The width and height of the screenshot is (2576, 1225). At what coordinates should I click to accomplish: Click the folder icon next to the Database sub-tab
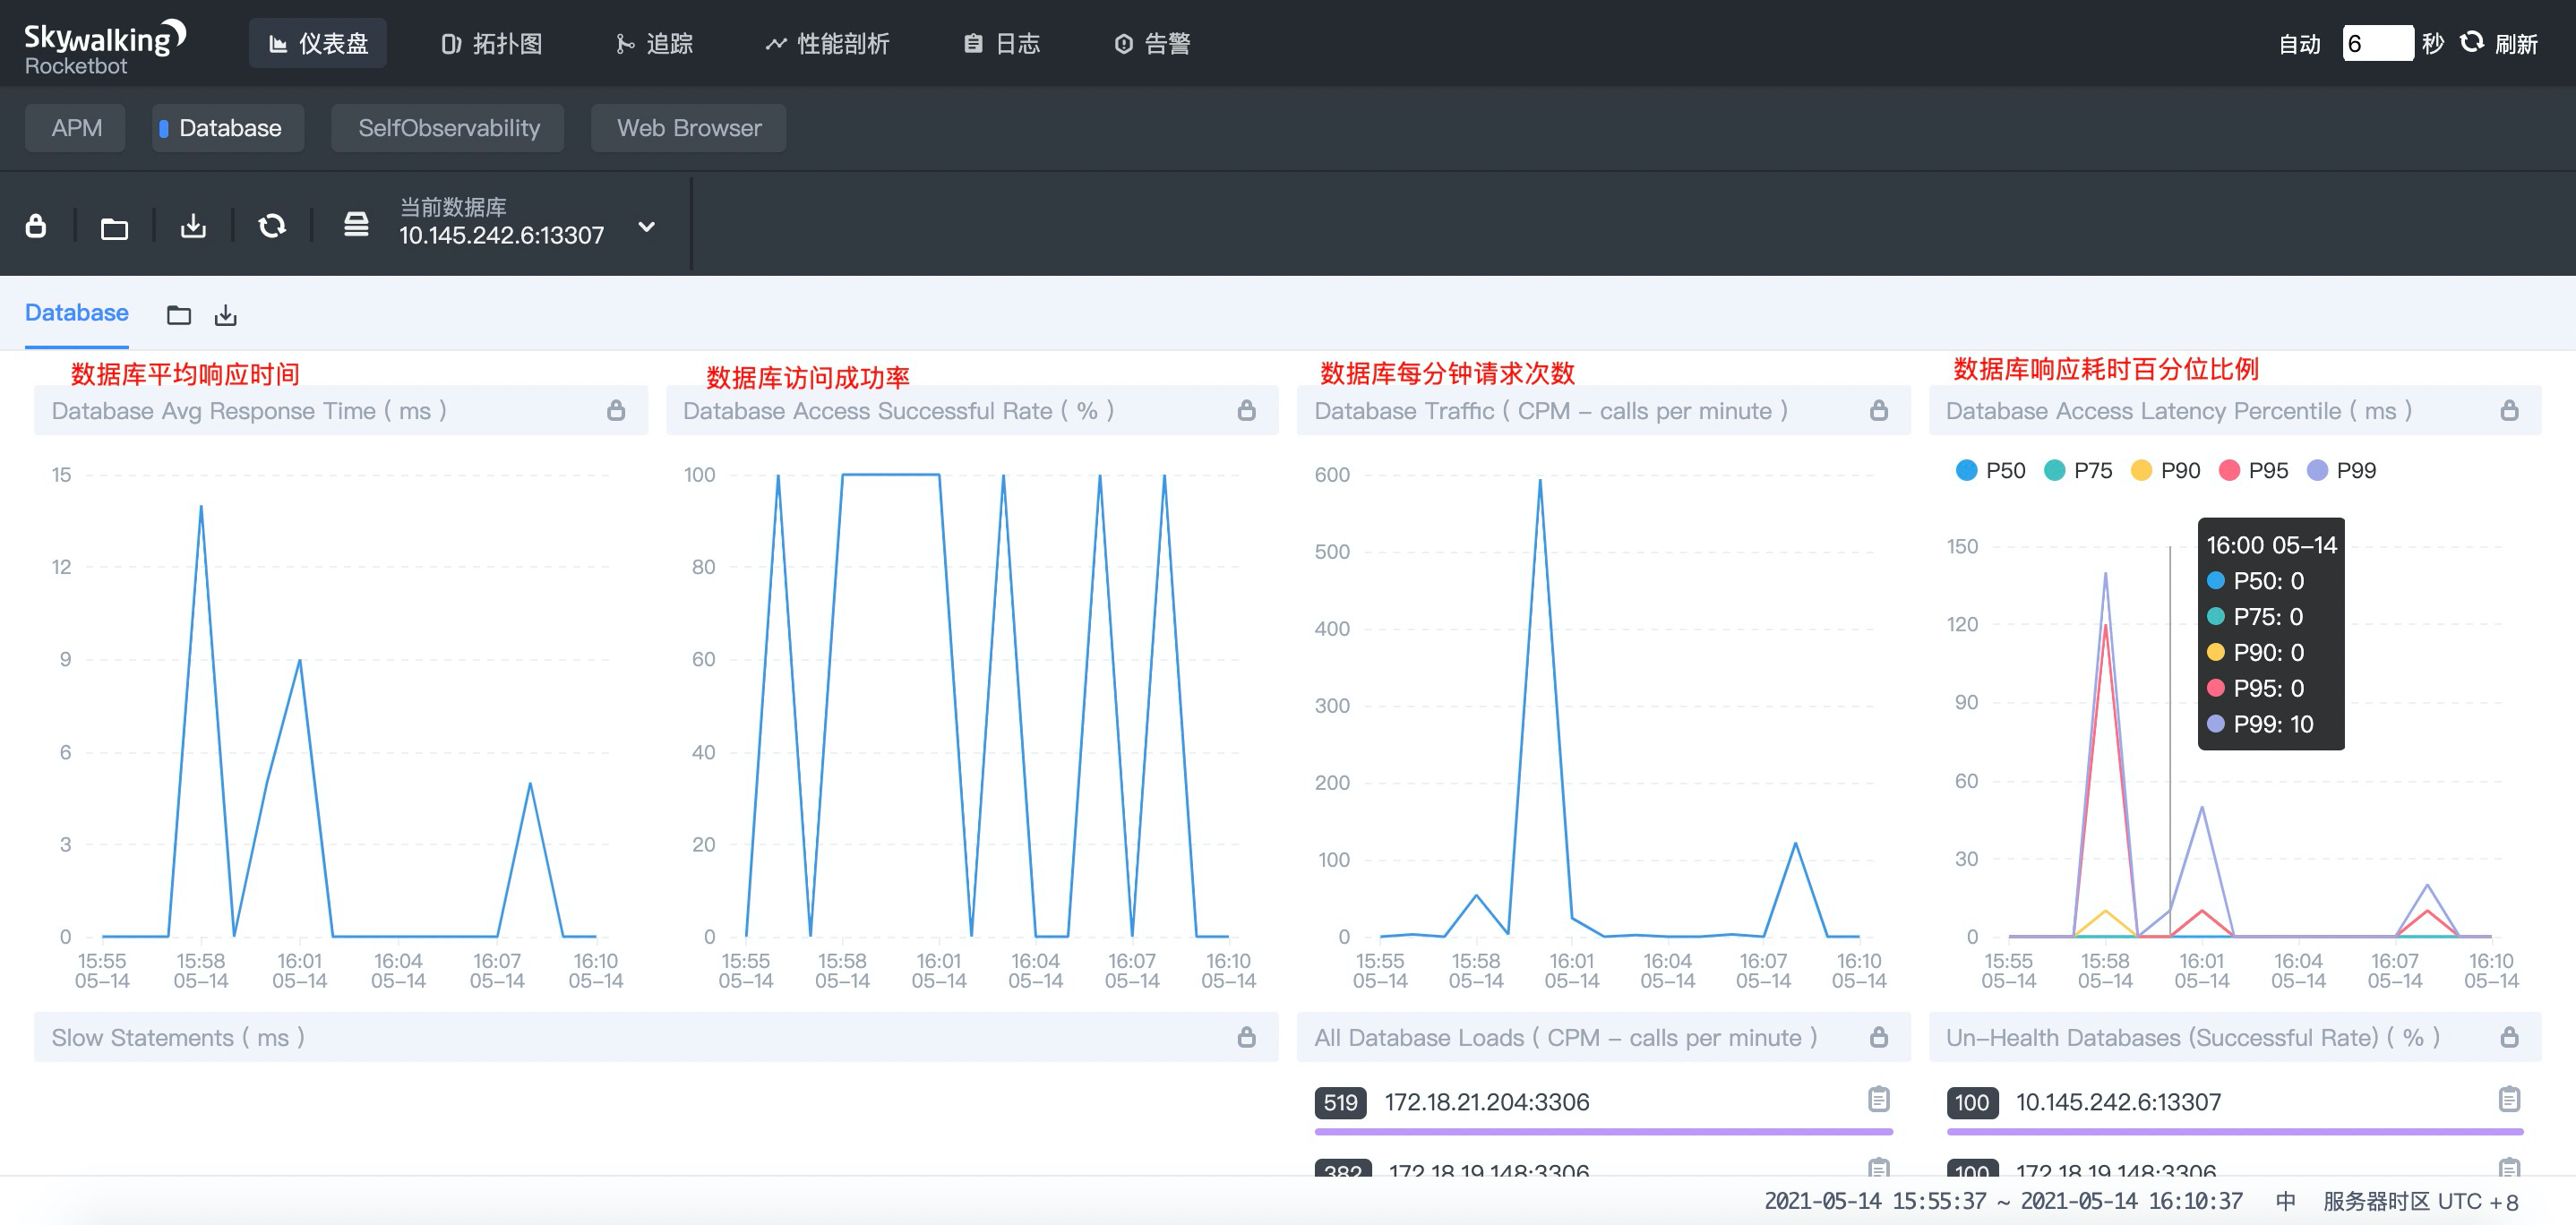179,314
